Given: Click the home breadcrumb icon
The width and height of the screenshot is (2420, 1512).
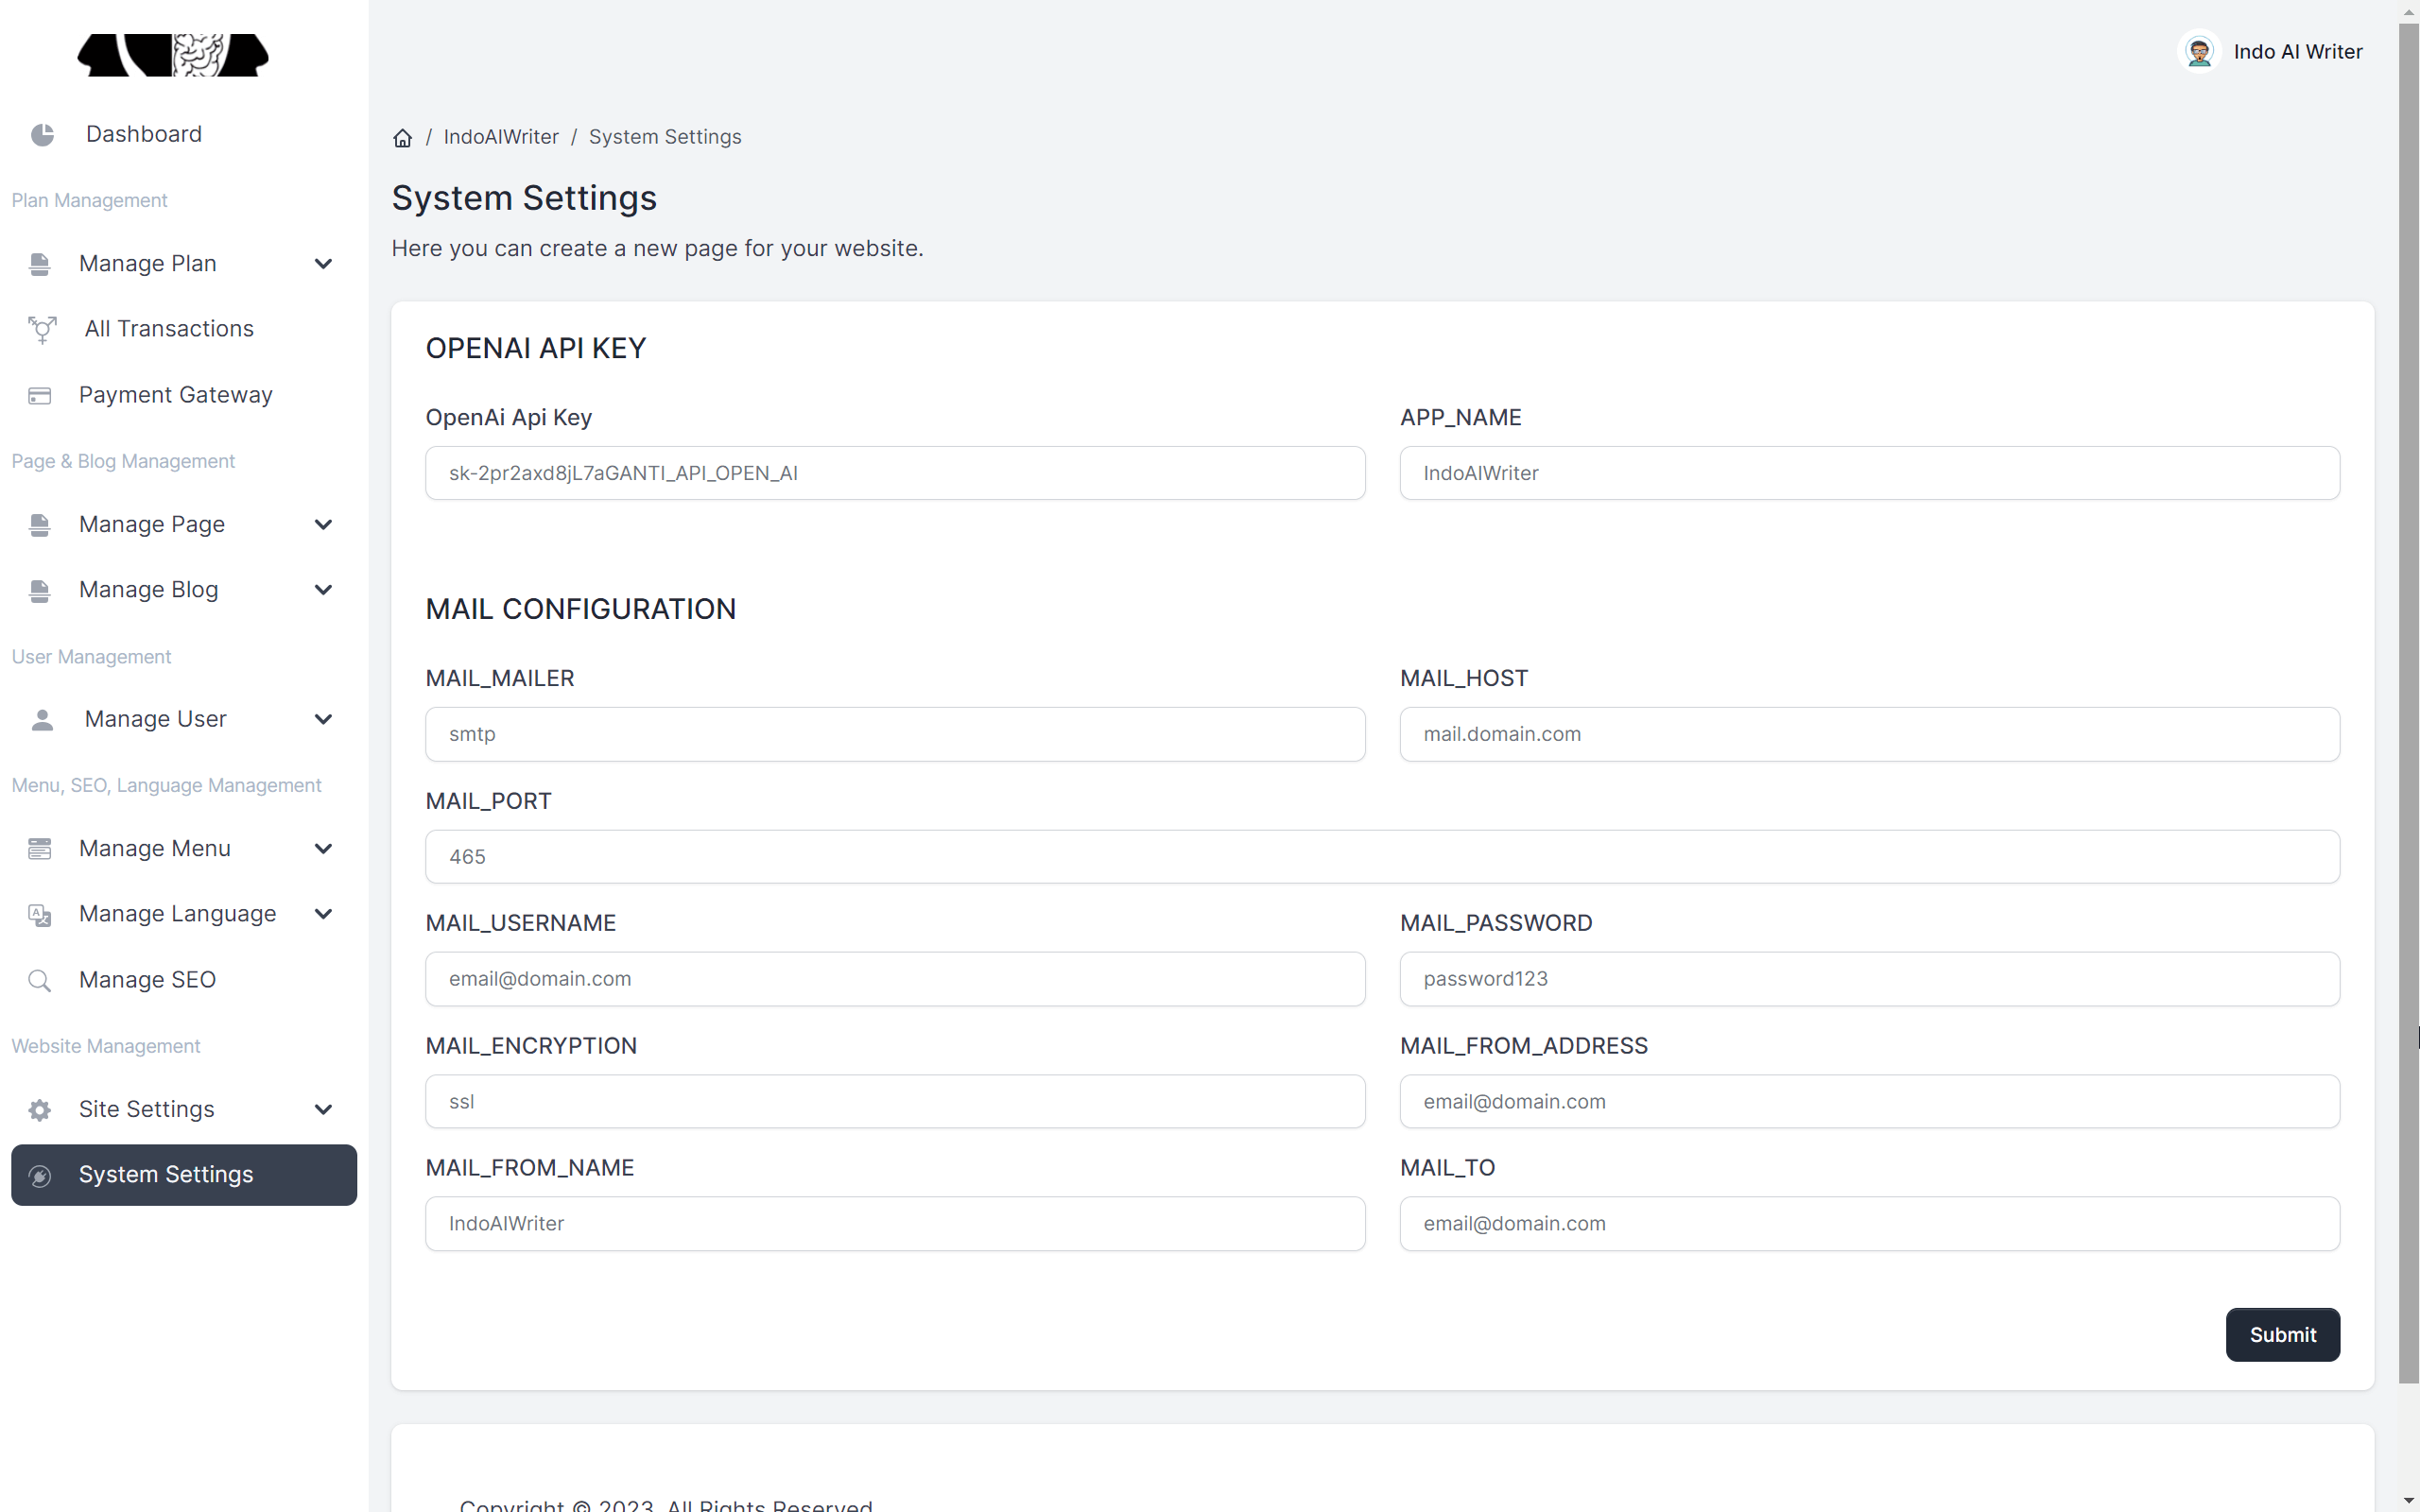Looking at the screenshot, I should [402, 137].
